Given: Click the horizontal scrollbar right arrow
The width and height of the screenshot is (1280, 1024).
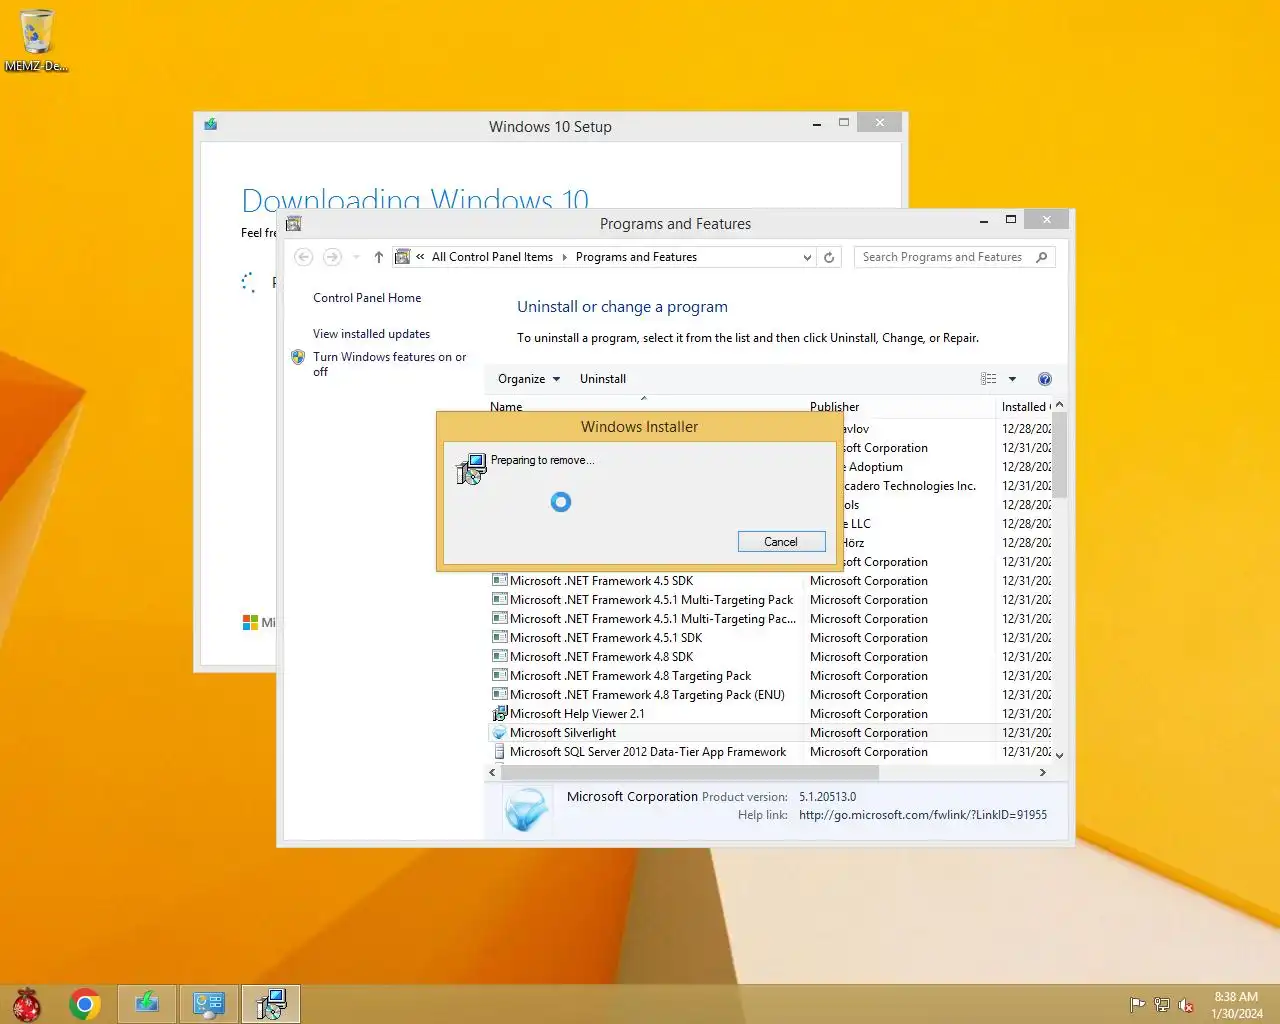Looking at the screenshot, I should [x=1042, y=772].
